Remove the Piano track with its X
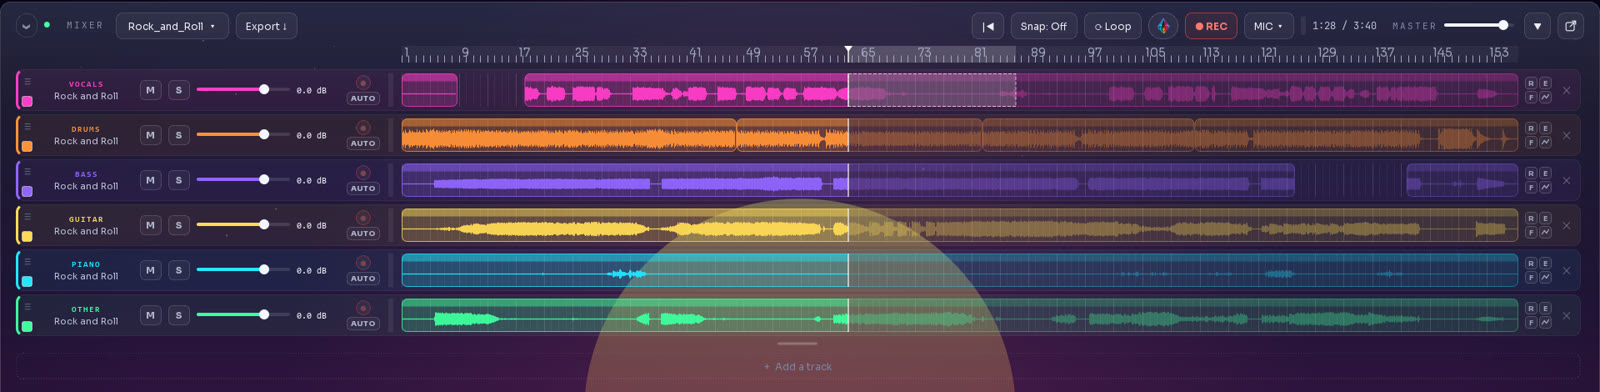This screenshot has width=1600, height=392. pyautogui.click(x=1567, y=270)
